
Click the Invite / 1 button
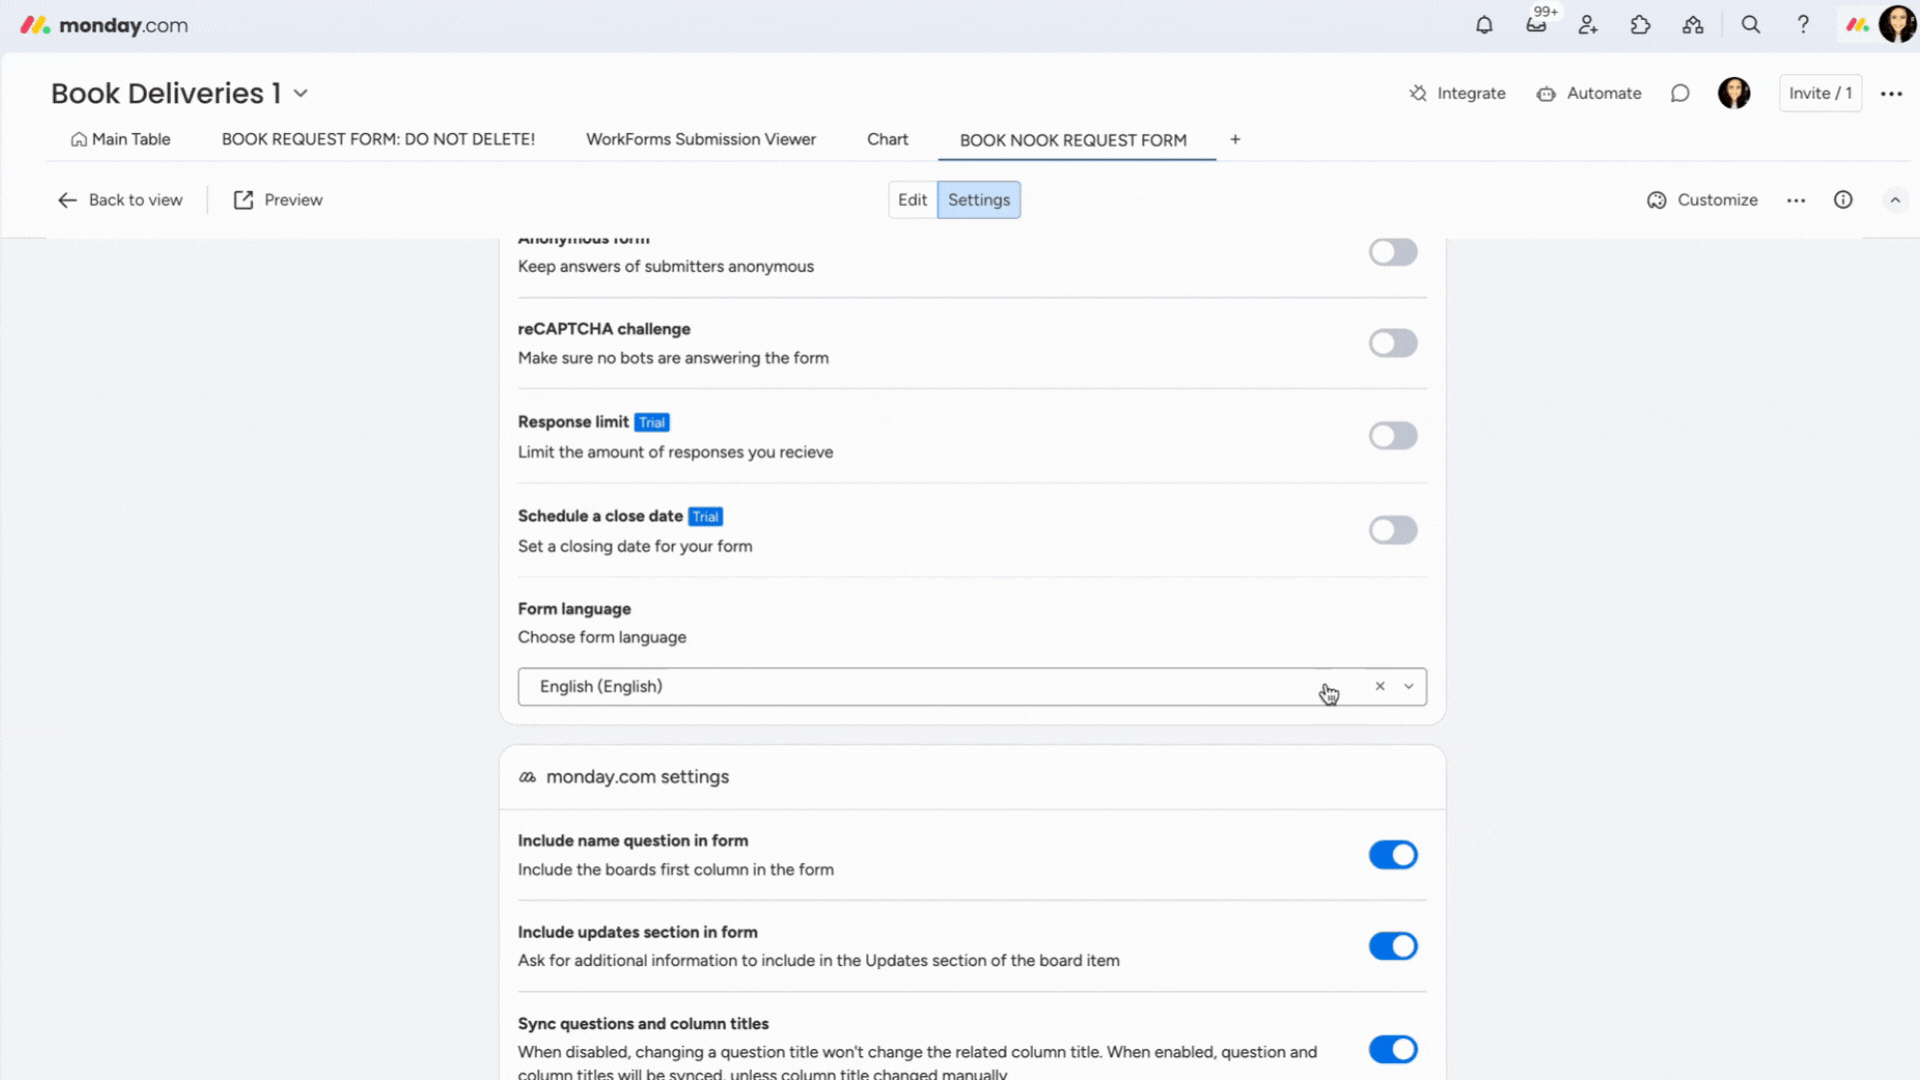[1820, 93]
